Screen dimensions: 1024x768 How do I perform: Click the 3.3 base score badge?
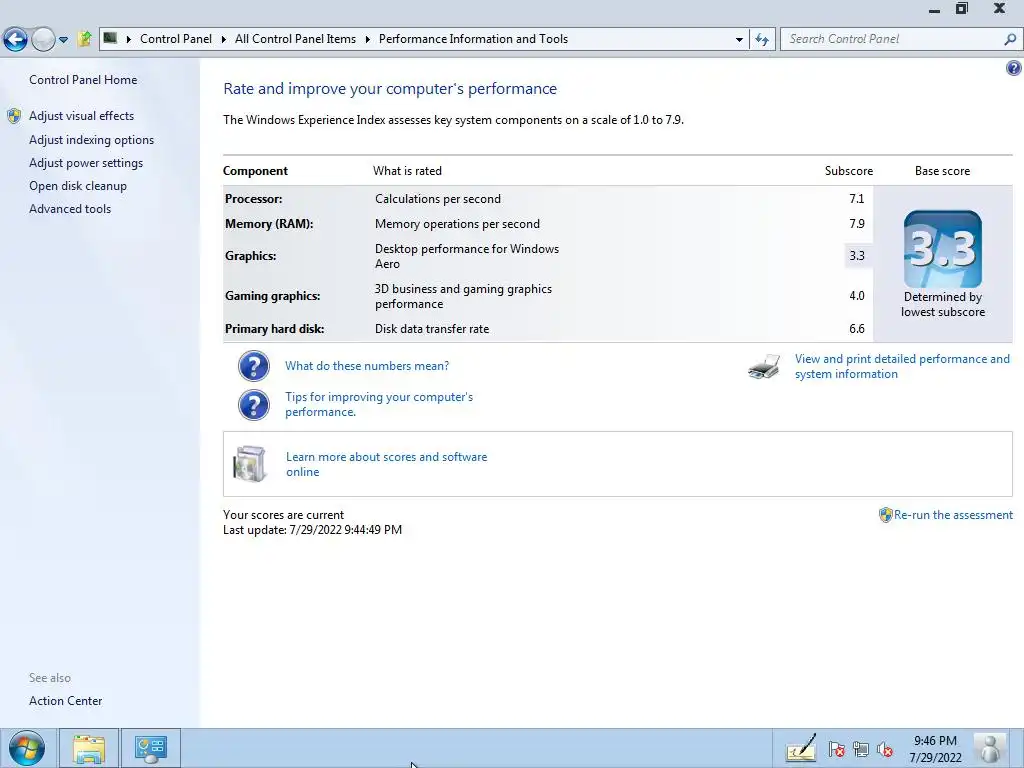[942, 249]
